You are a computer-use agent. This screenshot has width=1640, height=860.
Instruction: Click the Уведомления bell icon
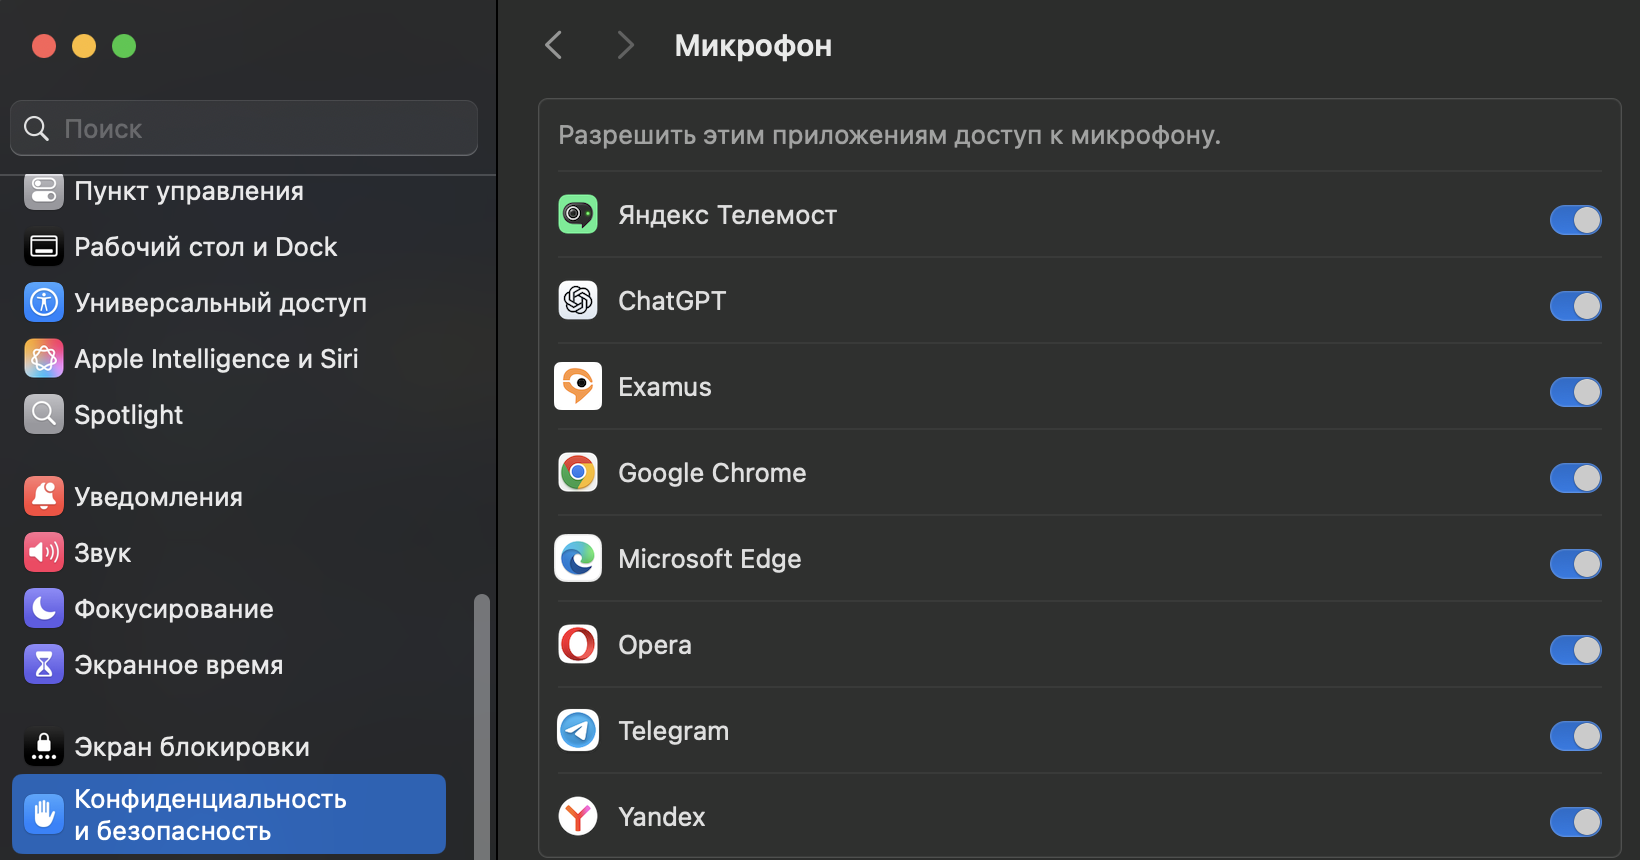44,496
